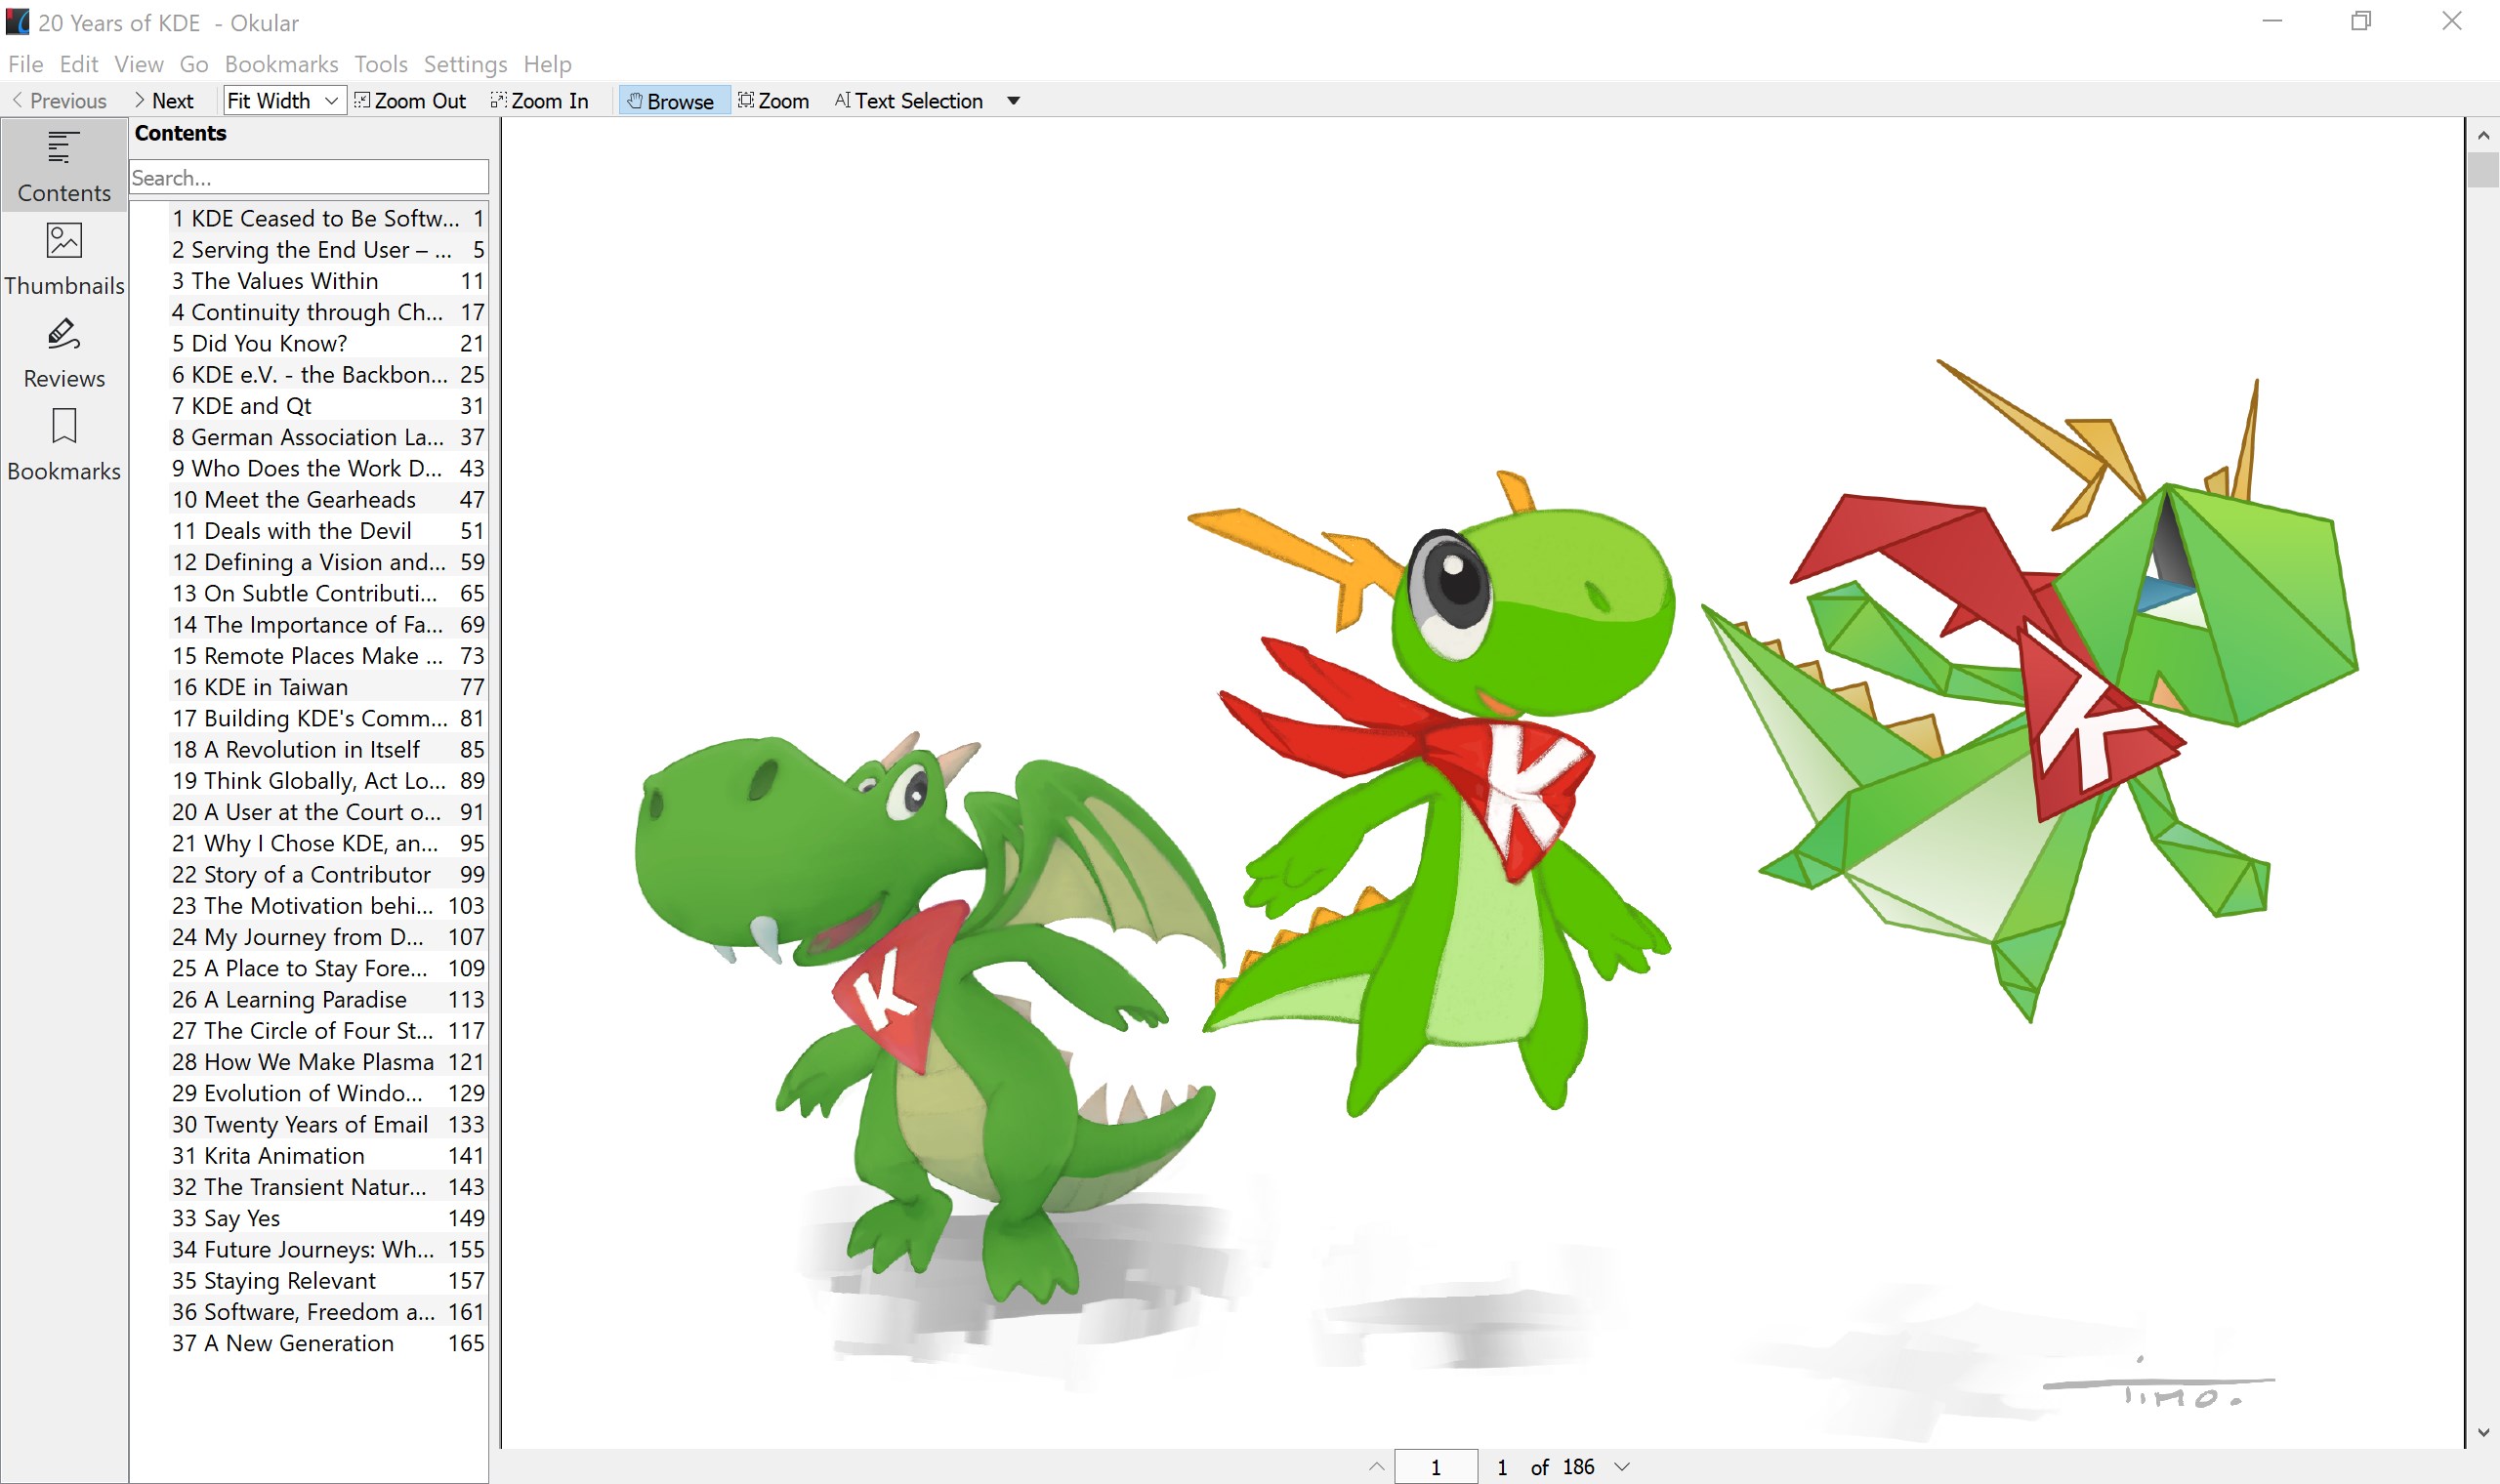Open the Settings menu

464,64
